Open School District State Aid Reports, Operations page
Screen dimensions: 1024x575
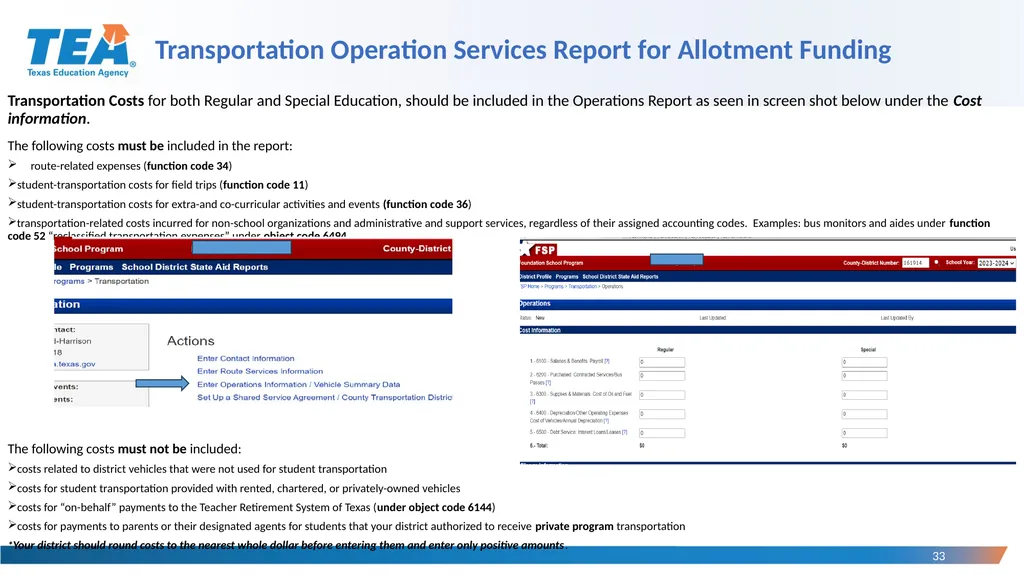(620, 276)
